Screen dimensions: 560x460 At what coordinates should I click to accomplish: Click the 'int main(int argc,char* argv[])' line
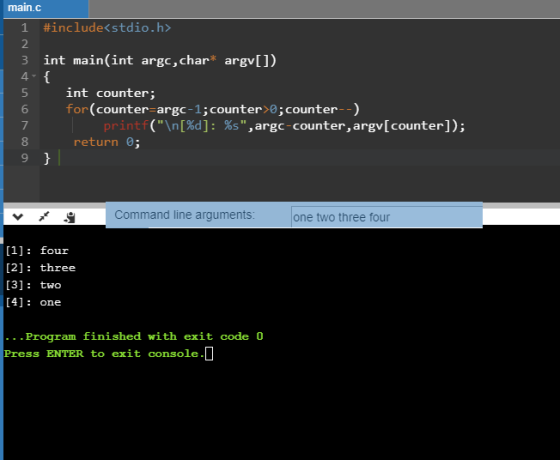[160, 60]
